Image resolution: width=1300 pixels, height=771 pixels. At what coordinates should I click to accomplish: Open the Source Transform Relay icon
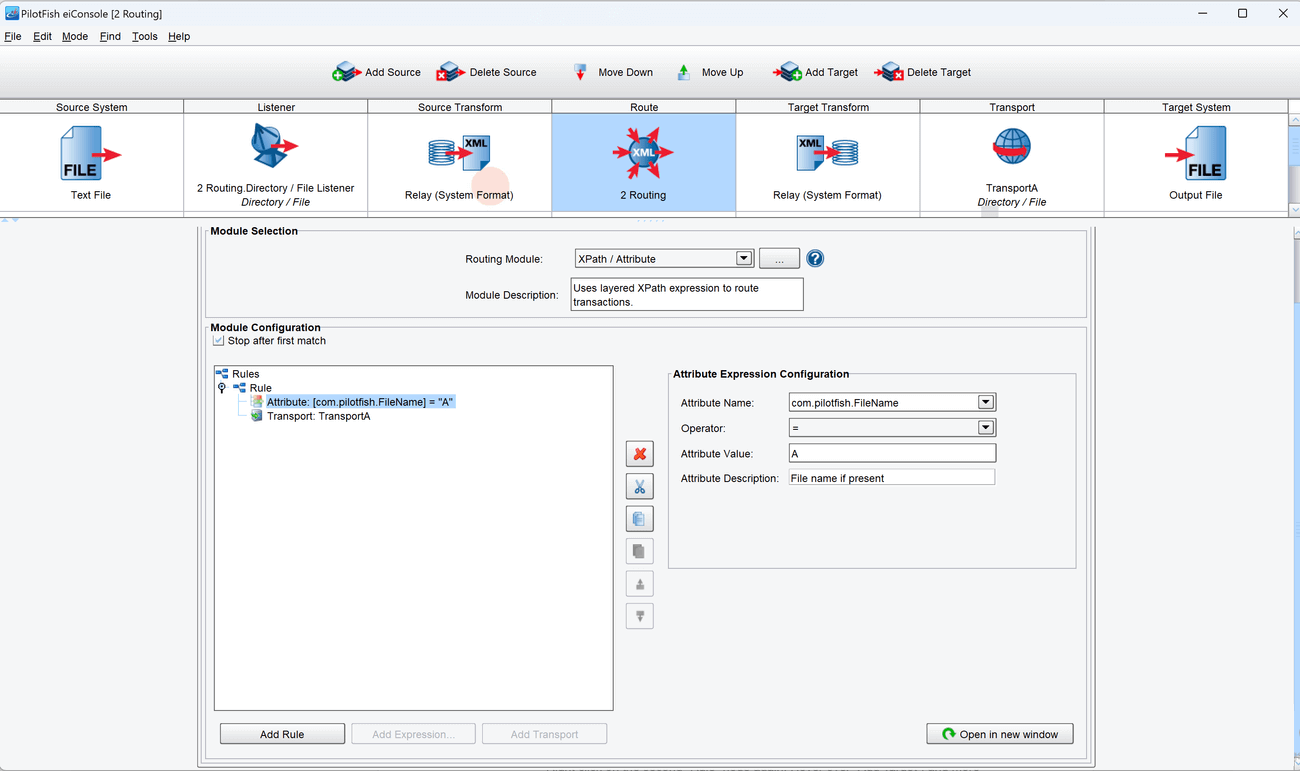[459, 152]
